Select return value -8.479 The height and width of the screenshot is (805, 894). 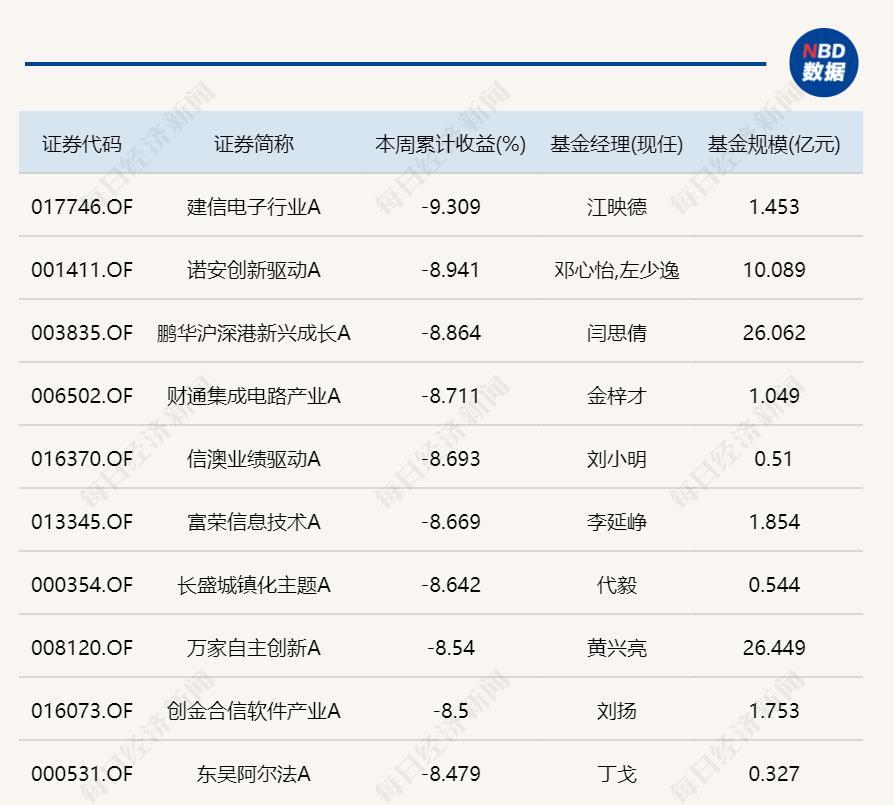[451, 774]
